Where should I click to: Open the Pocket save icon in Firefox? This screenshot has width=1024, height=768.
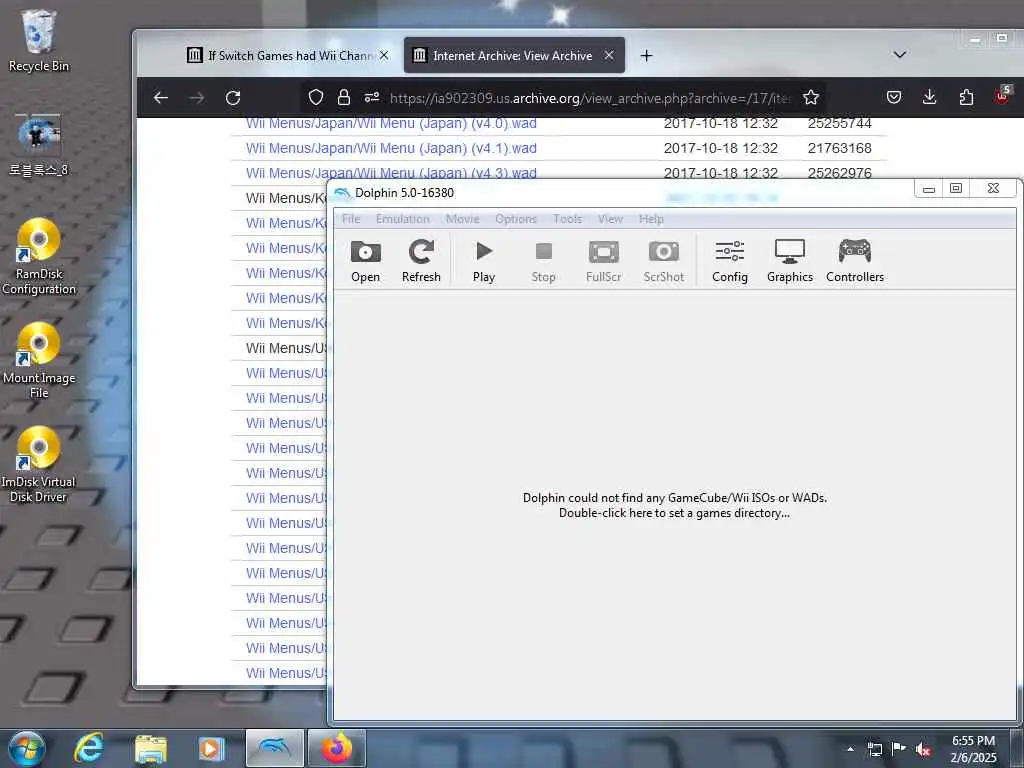click(894, 97)
